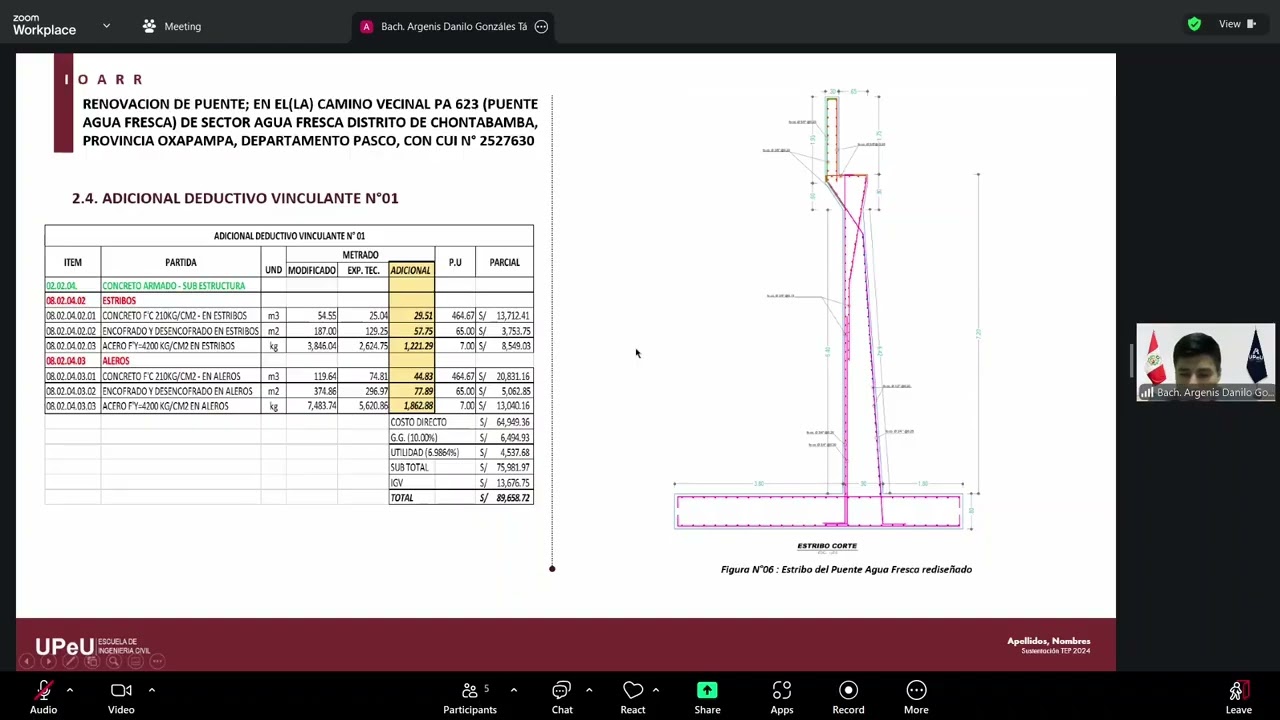This screenshot has width=1280, height=720.
Task: Open options circle on the shared-screen tab
Action: coord(541,26)
